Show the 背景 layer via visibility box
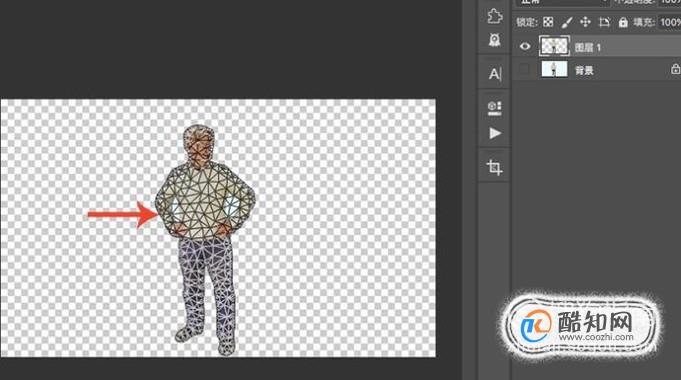The width and height of the screenshot is (681, 380). (x=525, y=69)
